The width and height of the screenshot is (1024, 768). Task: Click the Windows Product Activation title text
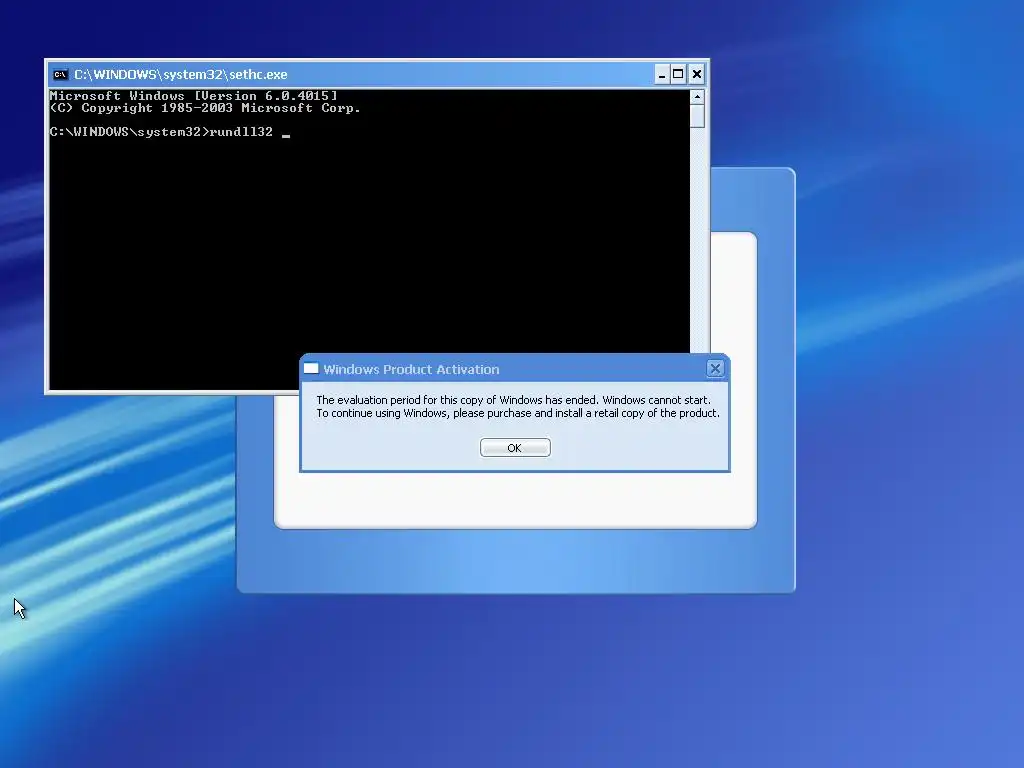411,370
